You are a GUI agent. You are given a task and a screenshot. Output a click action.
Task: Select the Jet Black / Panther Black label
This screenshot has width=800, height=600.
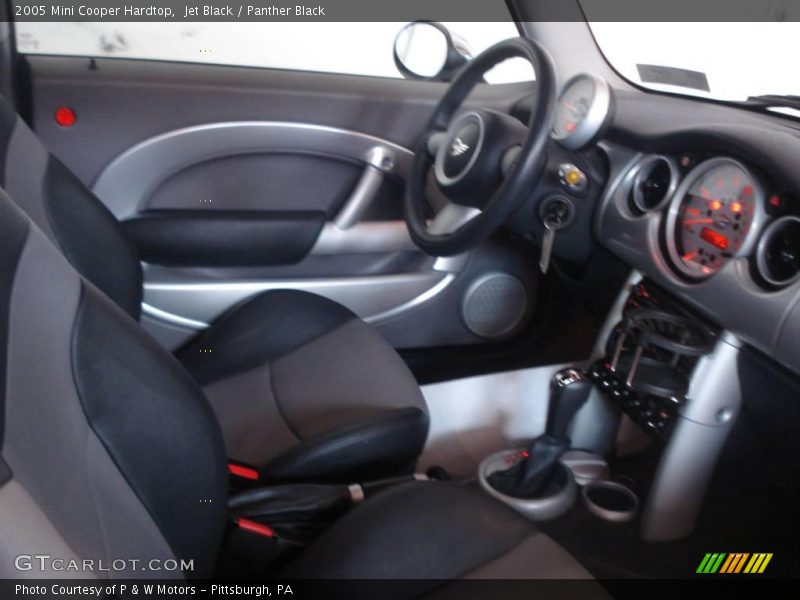pos(255,10)
